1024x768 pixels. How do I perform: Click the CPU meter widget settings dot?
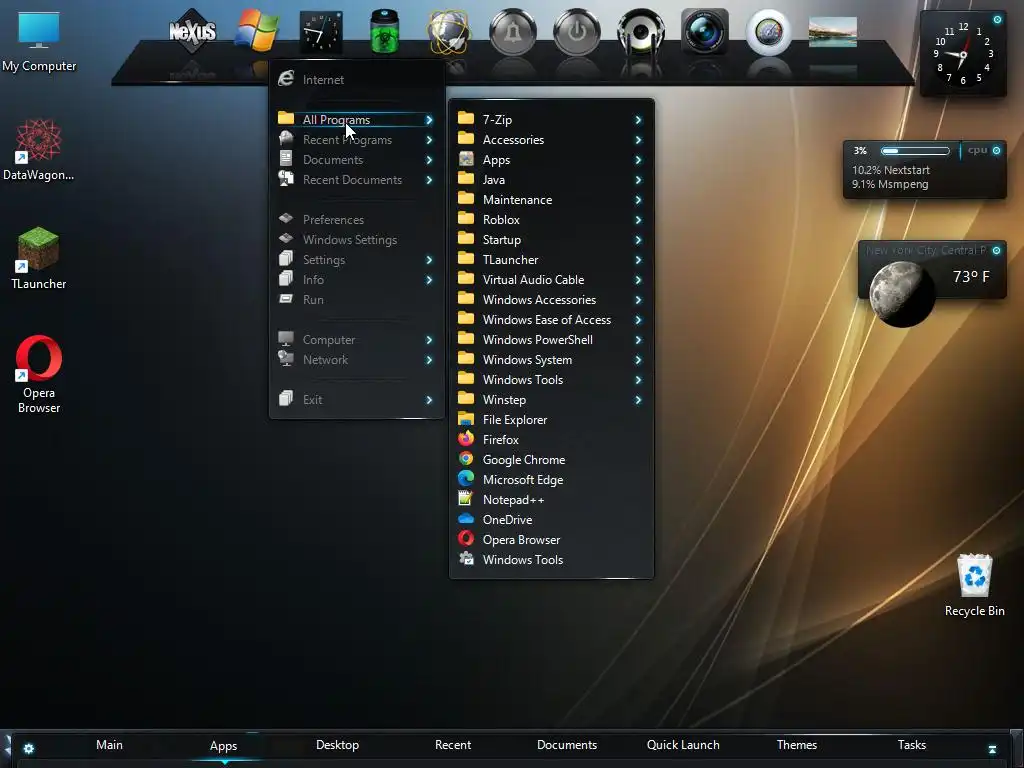[997, 150]
